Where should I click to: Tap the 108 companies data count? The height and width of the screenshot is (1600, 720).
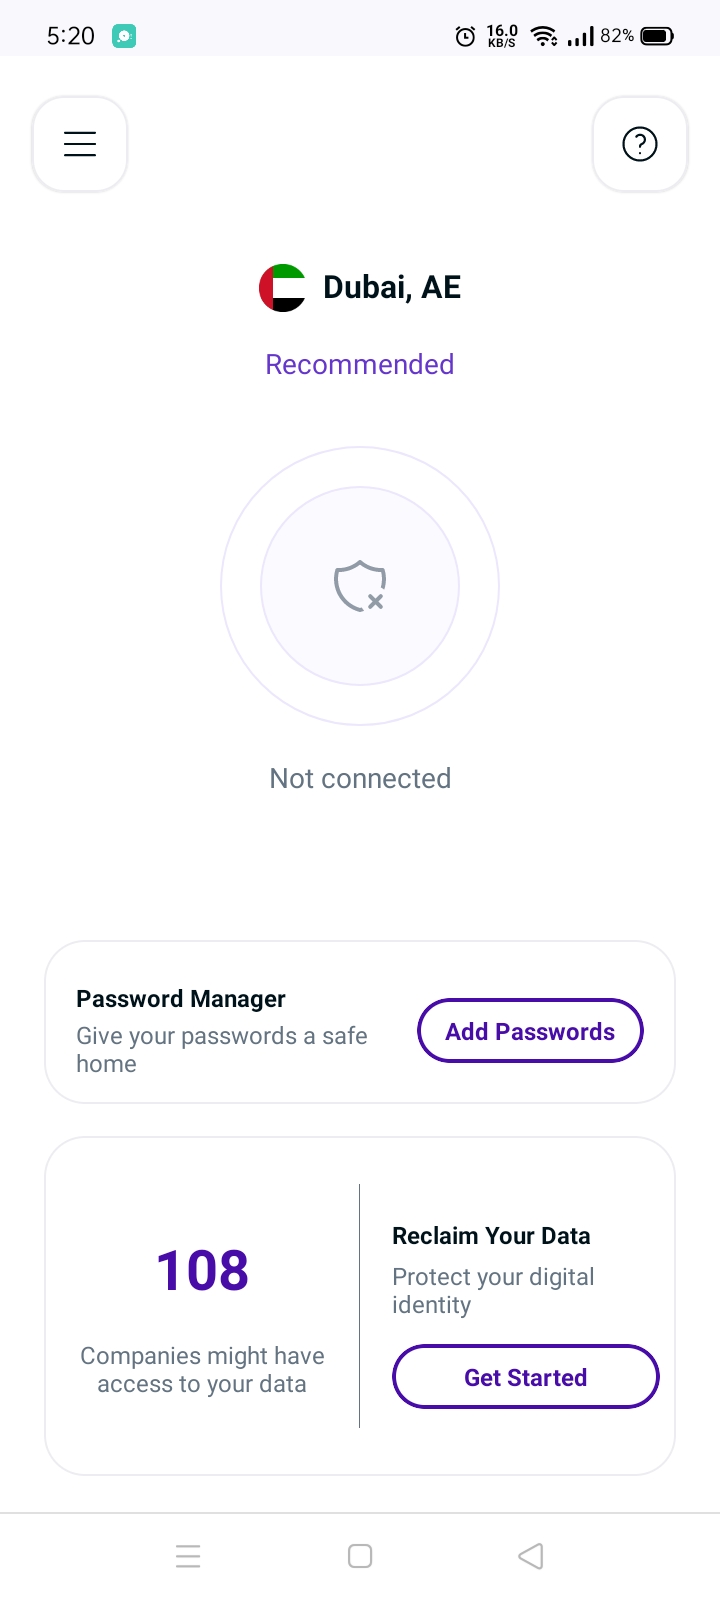(201, 1269)
